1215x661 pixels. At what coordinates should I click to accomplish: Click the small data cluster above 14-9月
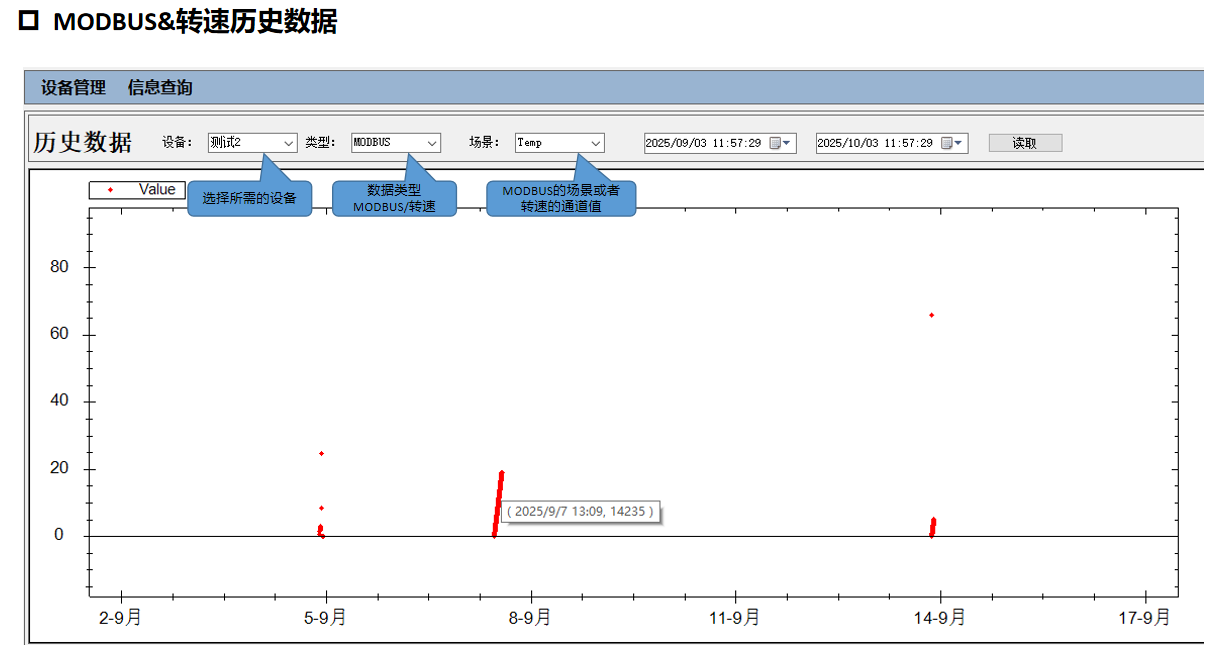point(933,526)
